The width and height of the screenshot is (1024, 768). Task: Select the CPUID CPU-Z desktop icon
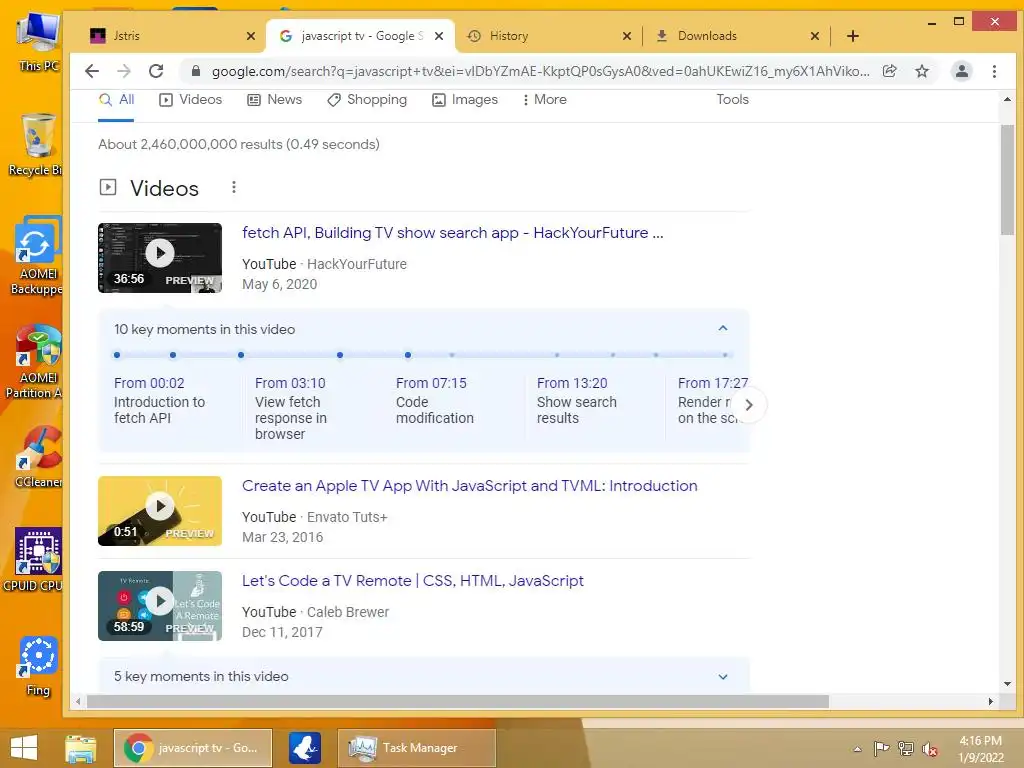[34, 560]
